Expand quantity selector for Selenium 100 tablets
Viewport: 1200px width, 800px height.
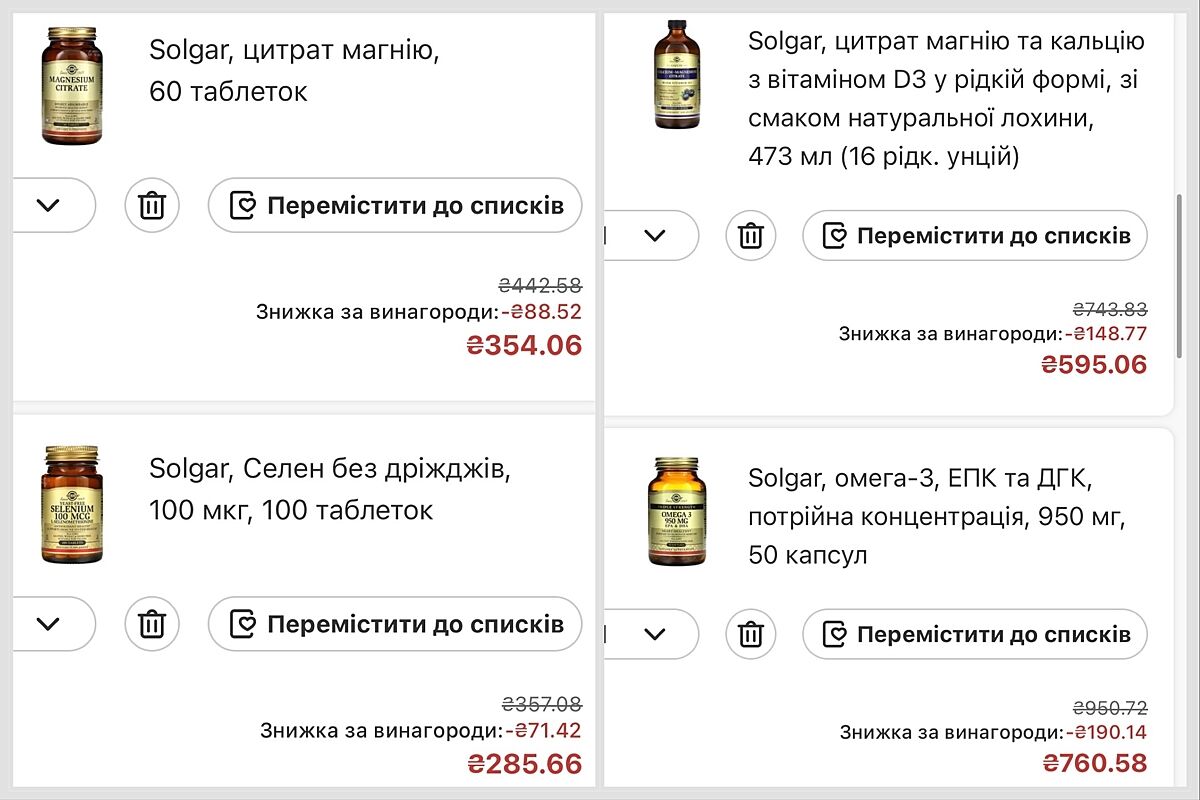[48, 625]
